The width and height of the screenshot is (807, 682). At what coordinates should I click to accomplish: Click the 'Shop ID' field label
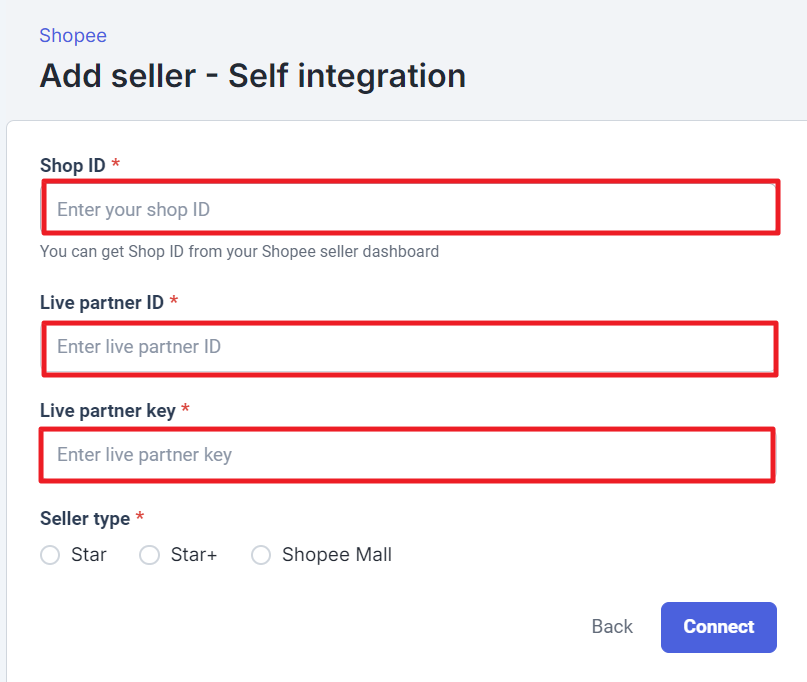point(72,165)
